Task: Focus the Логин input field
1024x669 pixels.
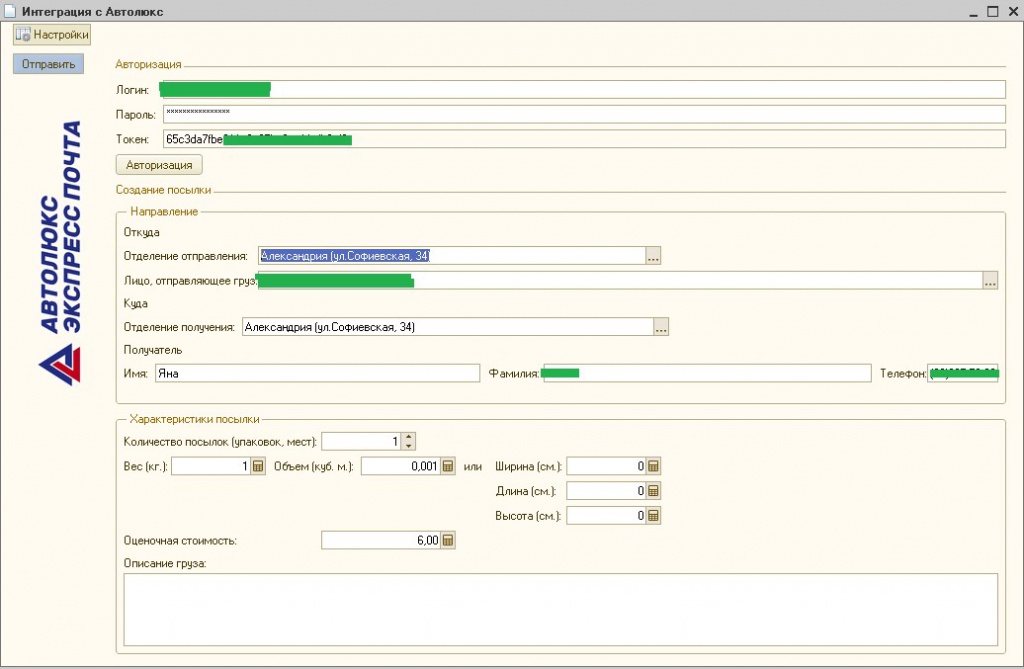Action: 584,90
